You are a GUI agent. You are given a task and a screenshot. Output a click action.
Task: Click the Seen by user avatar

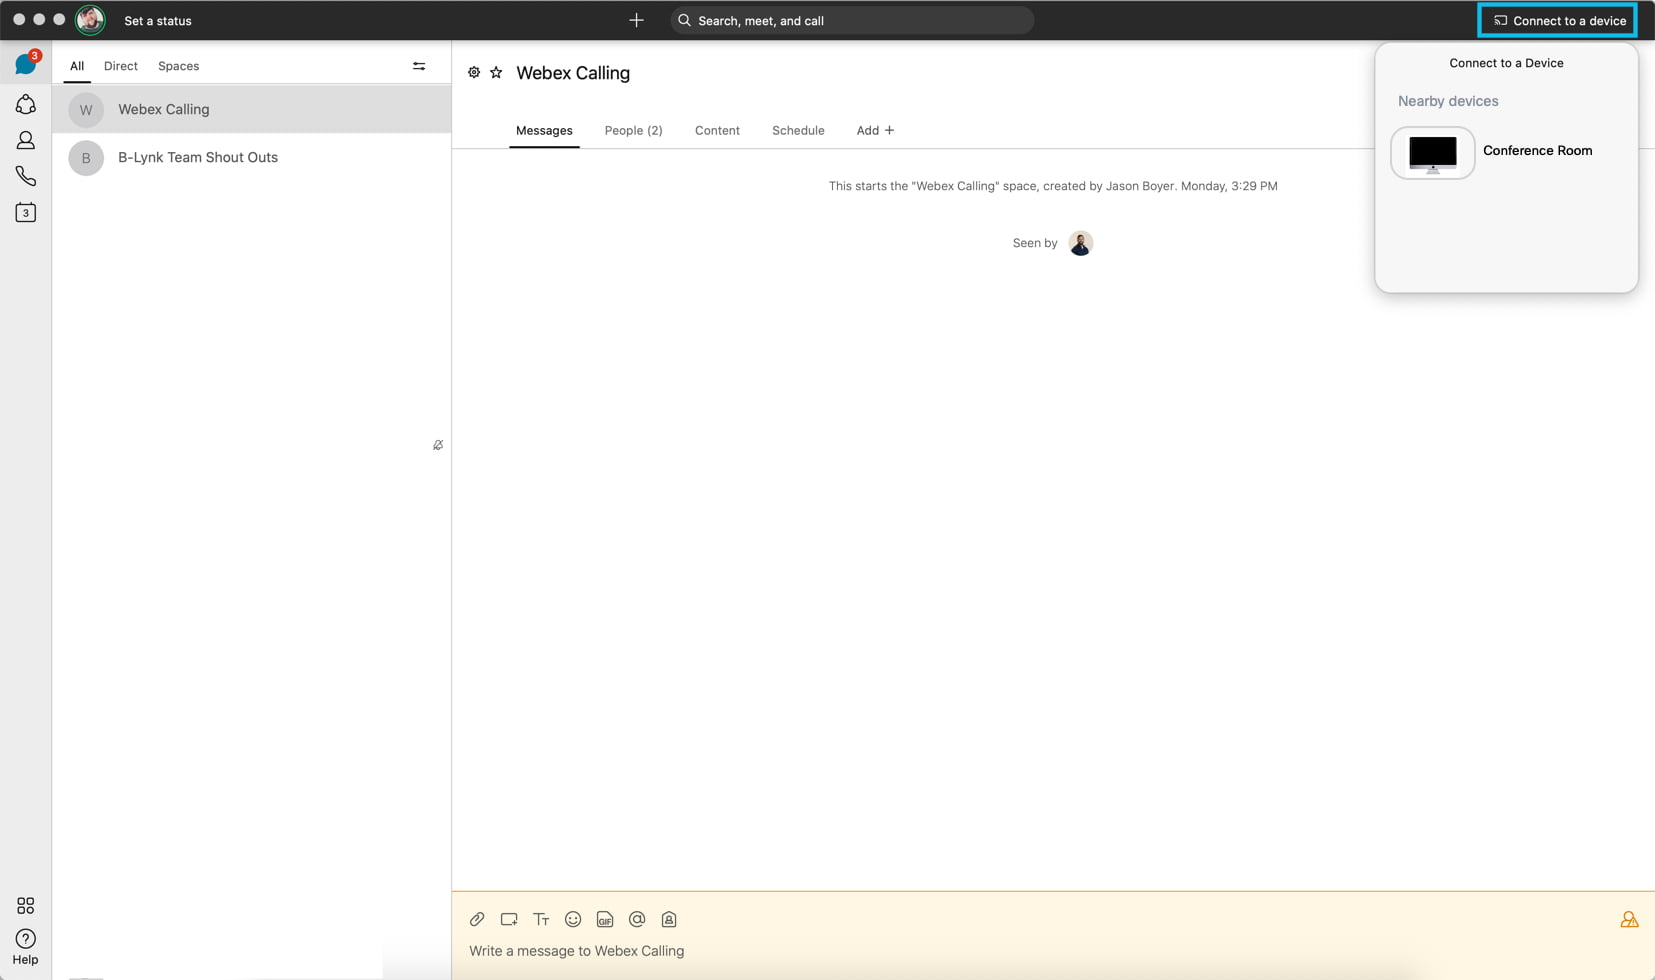click(x=1080, y=243)
